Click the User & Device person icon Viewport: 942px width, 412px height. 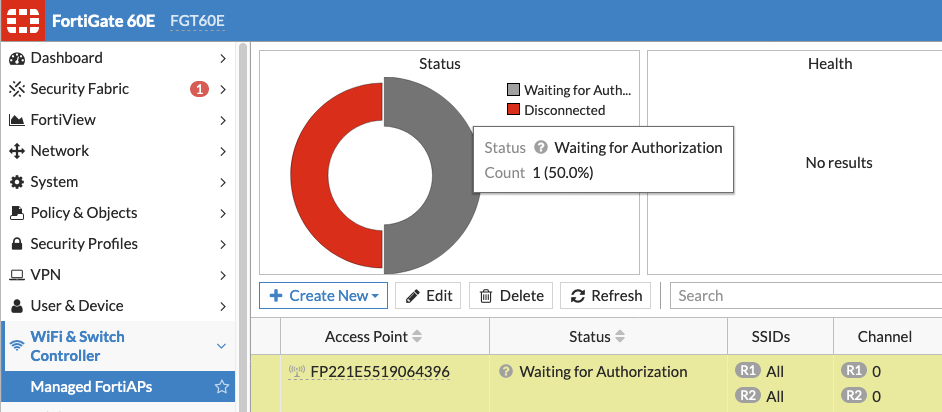[x=17, y=306]
